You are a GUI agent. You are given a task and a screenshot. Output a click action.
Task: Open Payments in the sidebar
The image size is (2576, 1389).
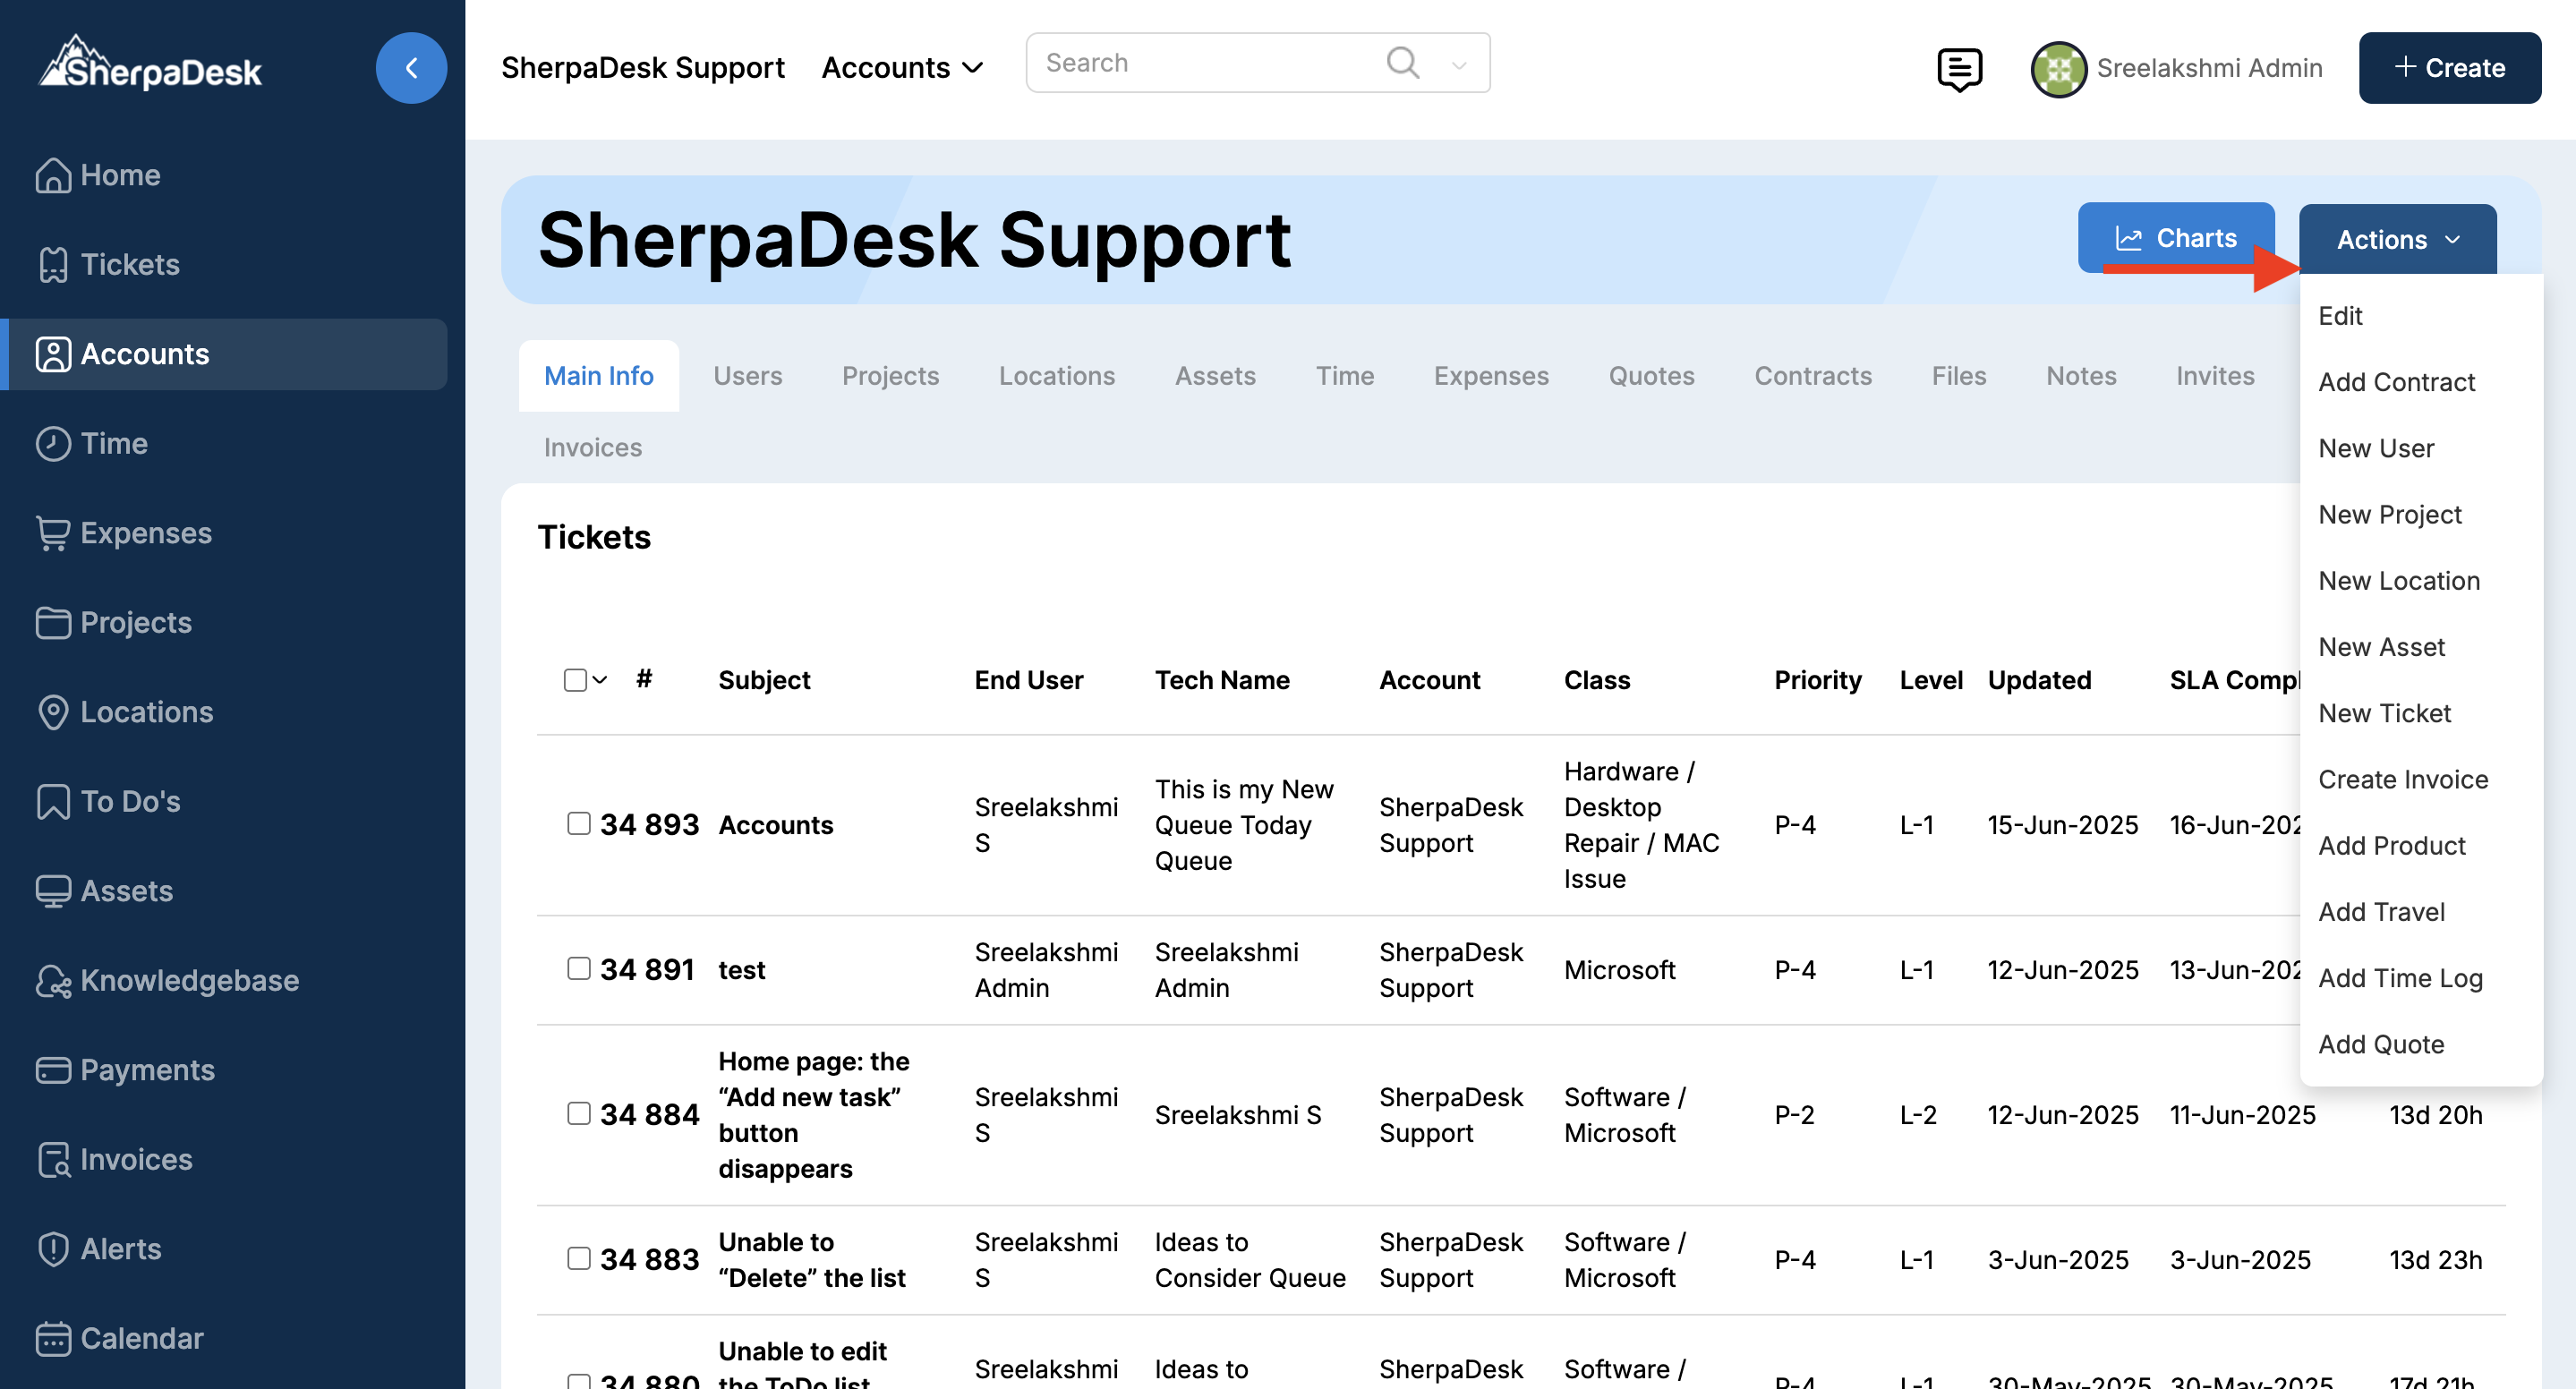(147, 1070)
